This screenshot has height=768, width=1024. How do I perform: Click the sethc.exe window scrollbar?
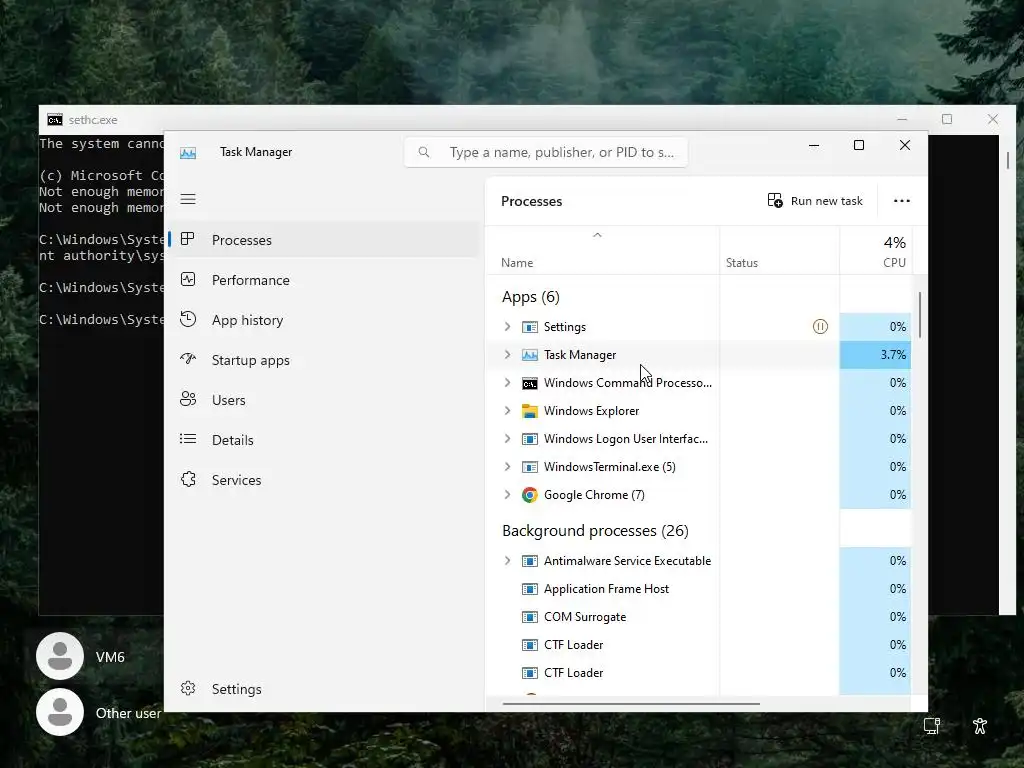pyautogui.click(x=1008, y=160)
